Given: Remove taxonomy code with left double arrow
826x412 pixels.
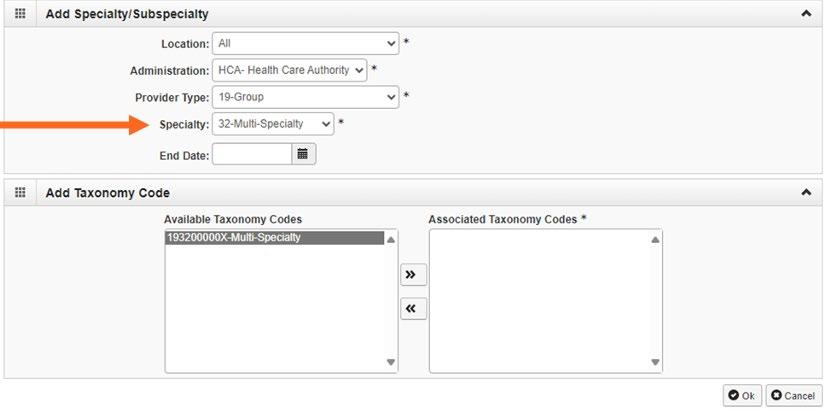Looking at the screenshot, I should 411,309.
